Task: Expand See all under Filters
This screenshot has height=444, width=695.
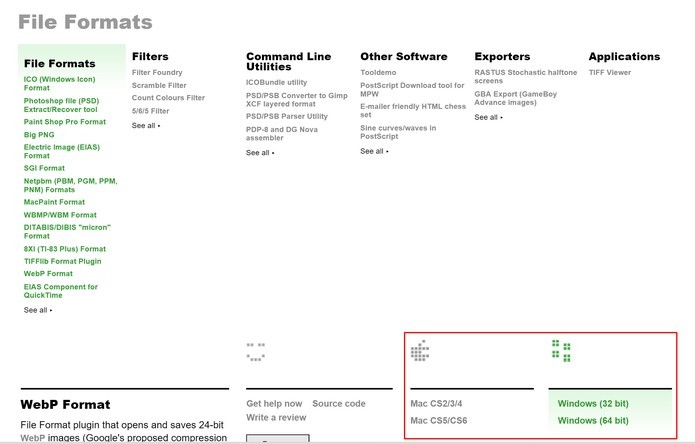Action: pyautogui.click(x=145, y=125)
